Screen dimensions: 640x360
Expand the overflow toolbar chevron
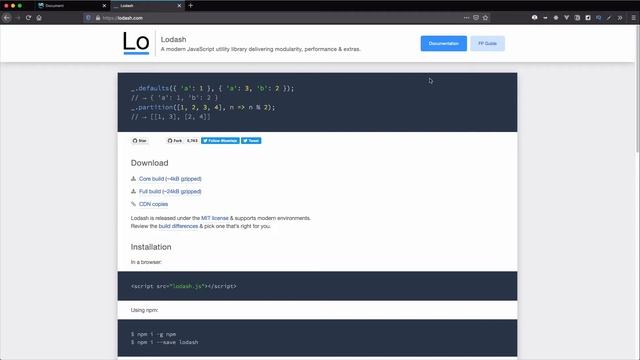click(620, 18)
